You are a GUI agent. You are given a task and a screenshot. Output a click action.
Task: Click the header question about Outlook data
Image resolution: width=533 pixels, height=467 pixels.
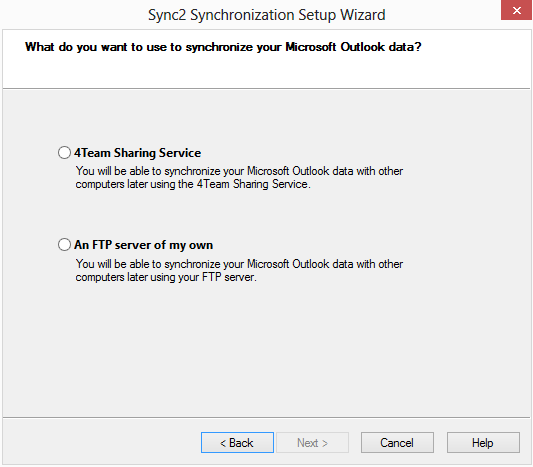tap(223, 47)
